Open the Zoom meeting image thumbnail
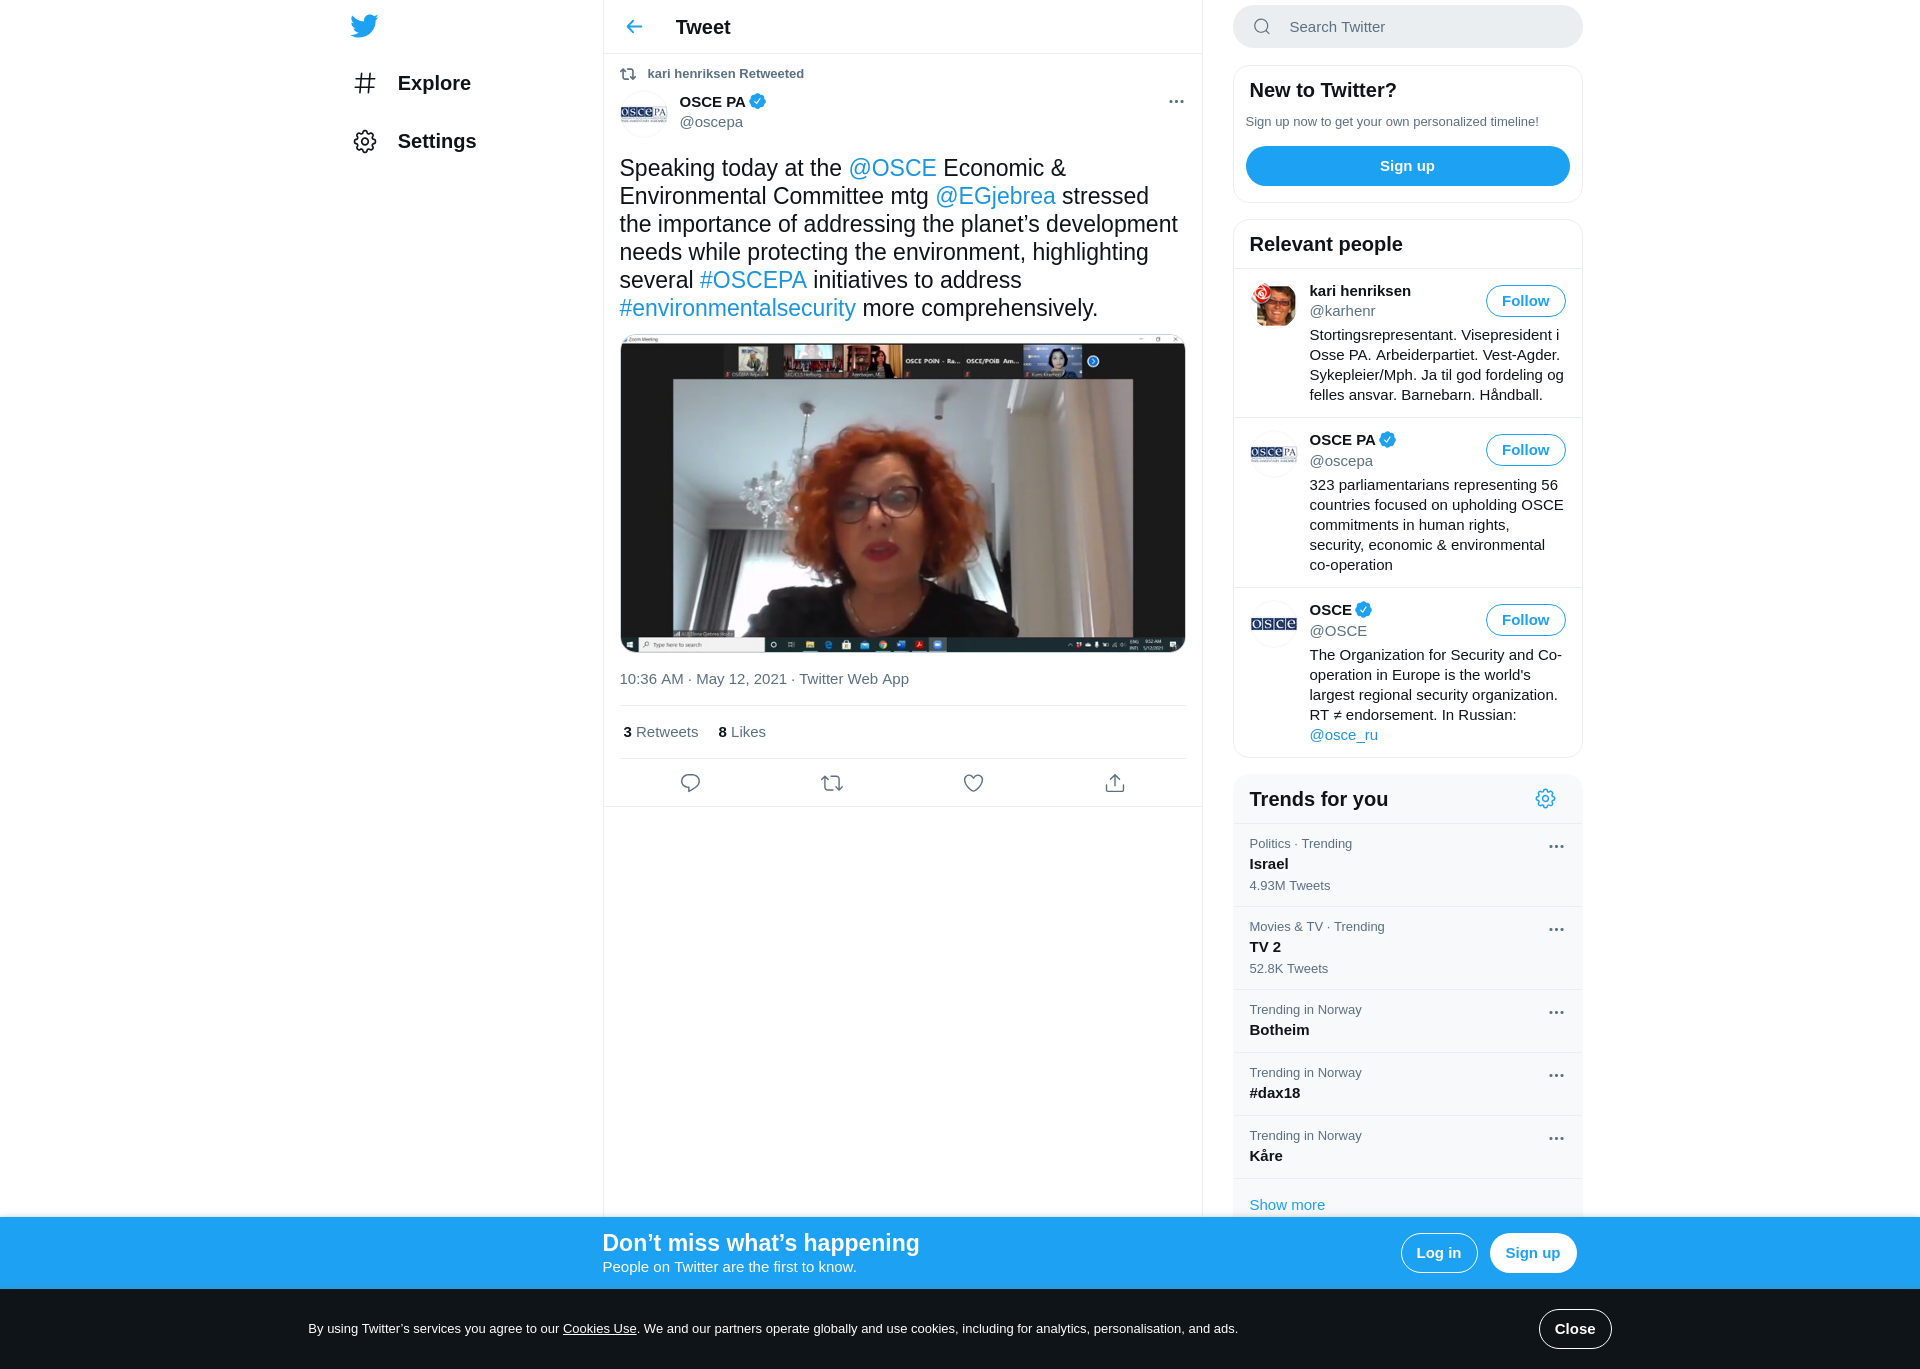Image resolution: width=1920 pixels, height=1369 pixels. pyautogui.click(x=902, y=494)
